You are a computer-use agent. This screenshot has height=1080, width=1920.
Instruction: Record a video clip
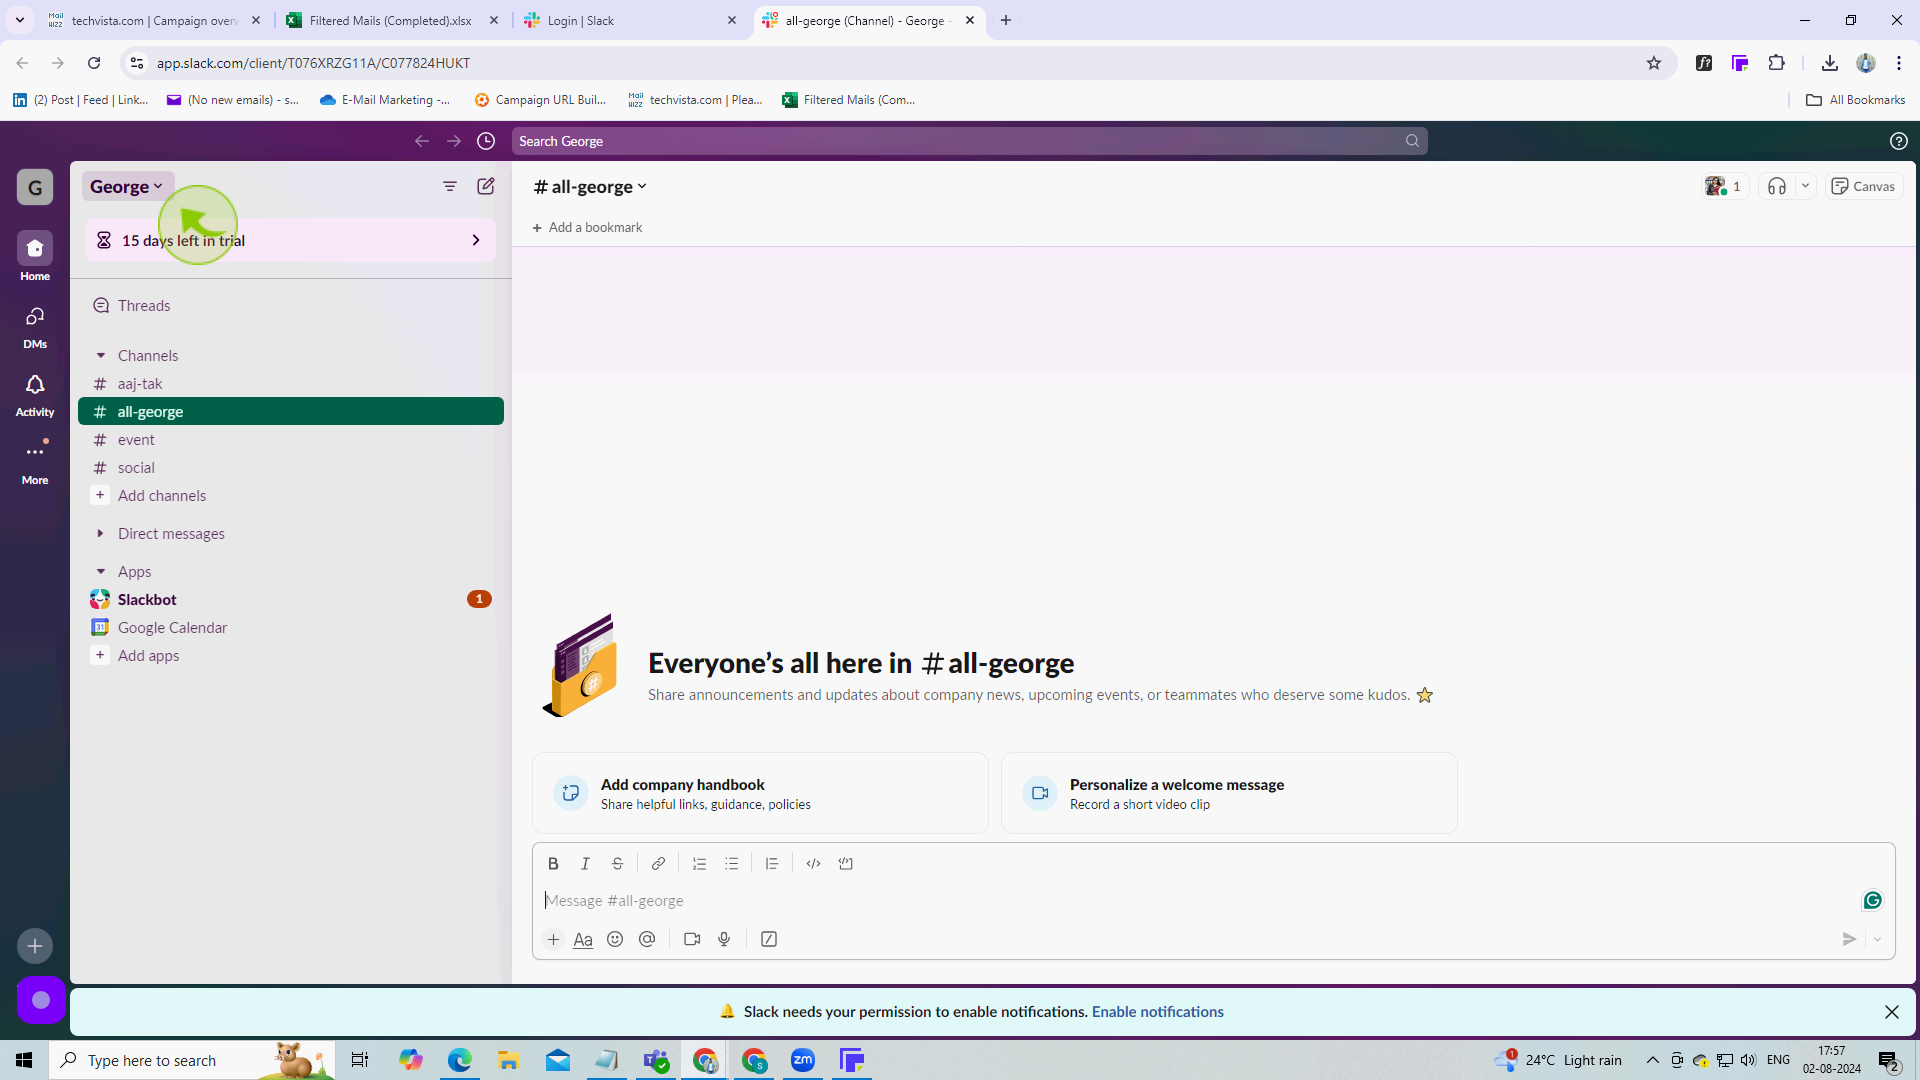(692, 939)
